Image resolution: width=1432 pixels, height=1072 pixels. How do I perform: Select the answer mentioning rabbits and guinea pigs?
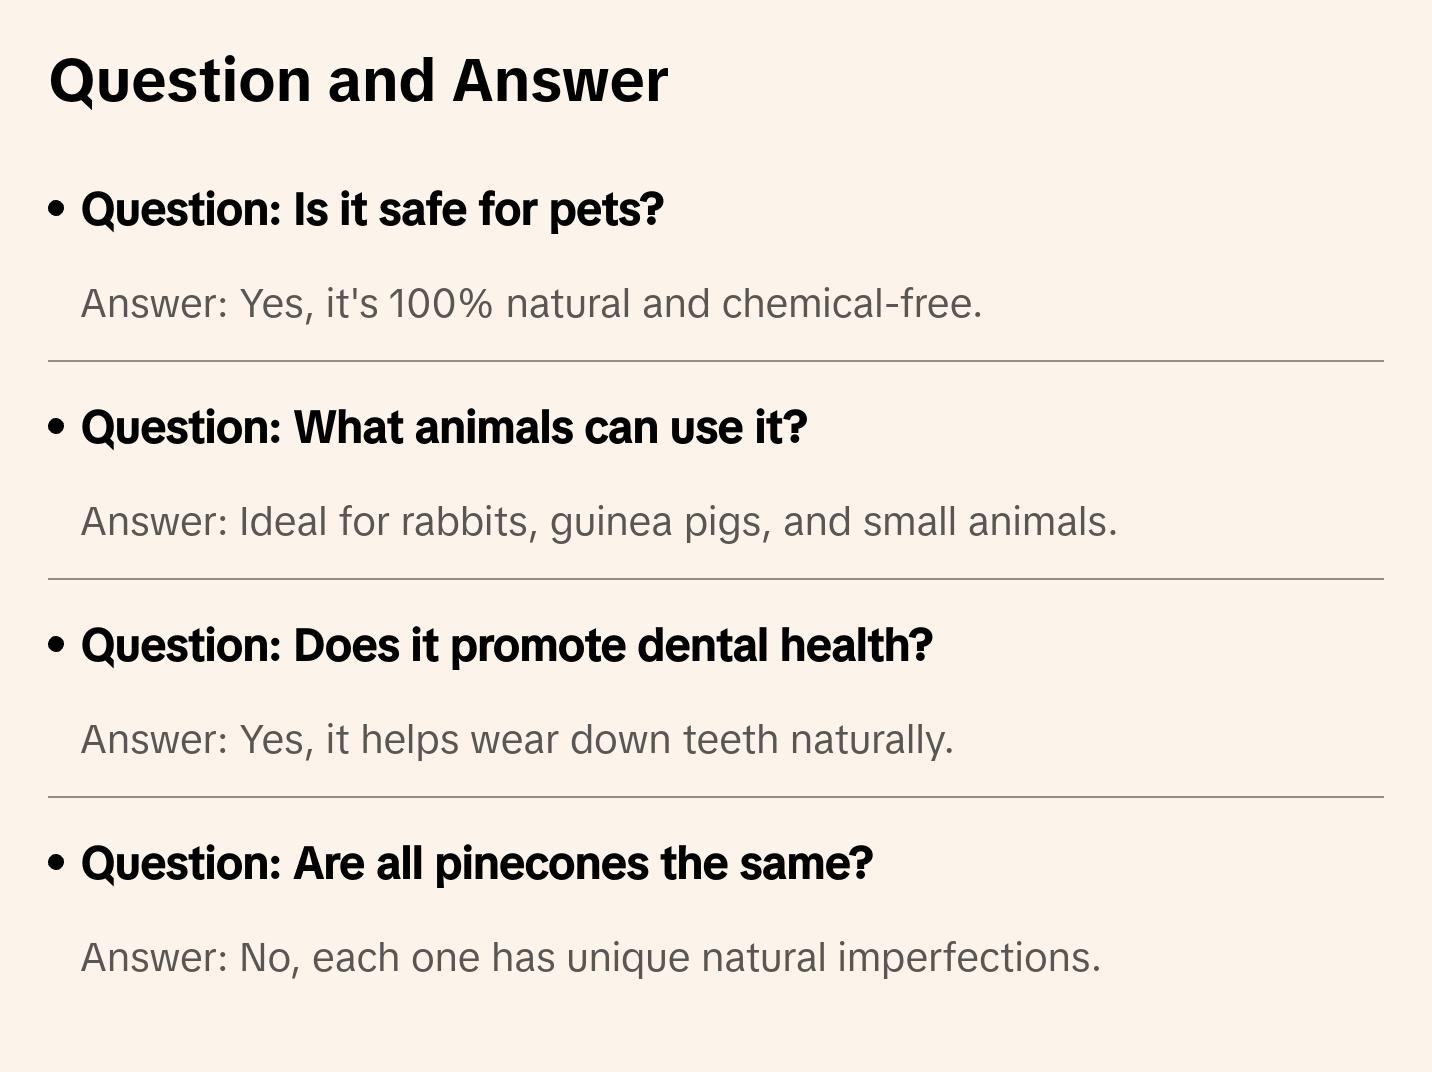[598, 522]
